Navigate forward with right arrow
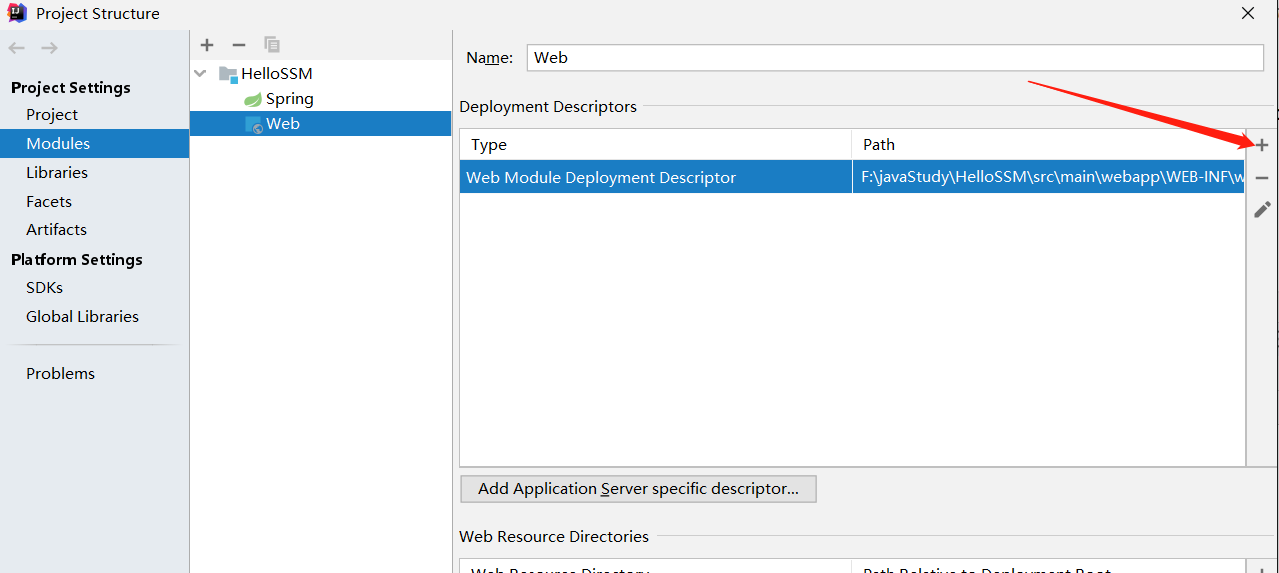The image size is (1279, 573). (49, 48)
